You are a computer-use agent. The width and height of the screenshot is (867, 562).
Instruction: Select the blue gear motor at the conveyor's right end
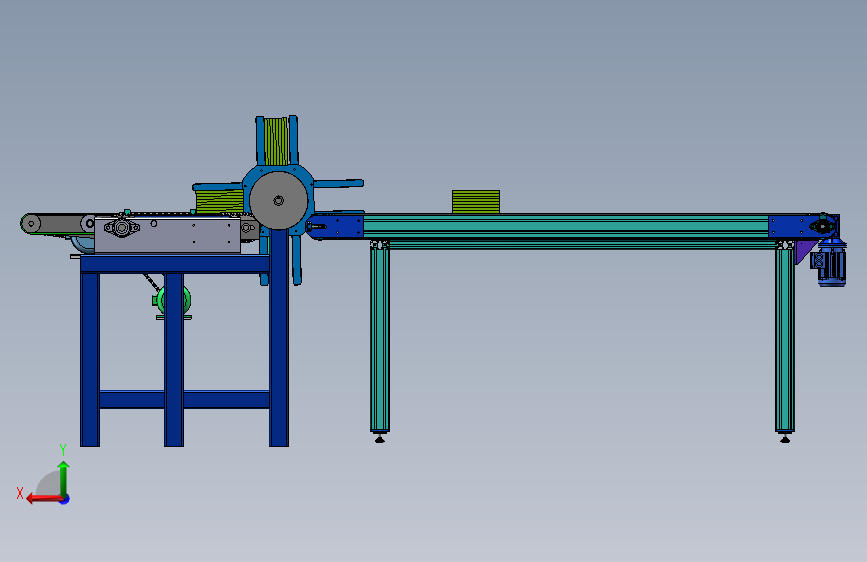click(x=831, y=263)
